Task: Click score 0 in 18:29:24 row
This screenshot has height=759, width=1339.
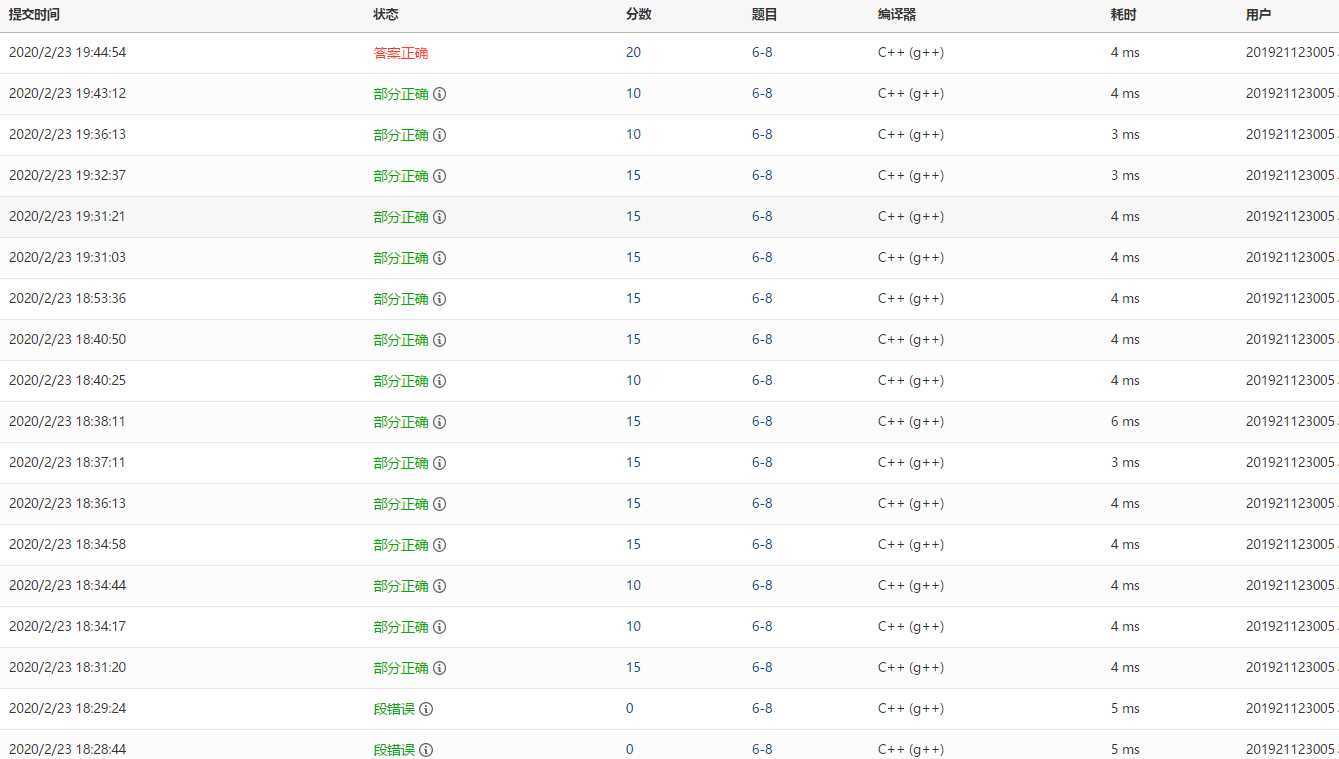Action: [629, 708]
